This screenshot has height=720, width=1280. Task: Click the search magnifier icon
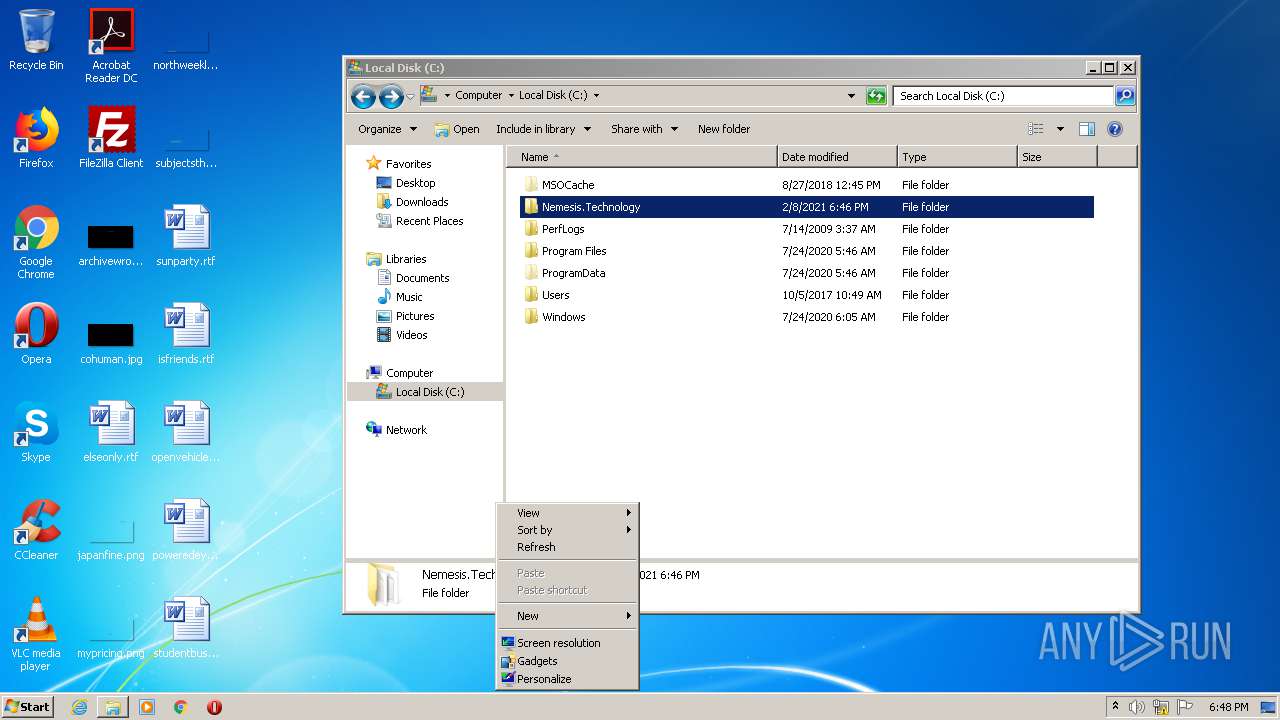click(1125, 96)
